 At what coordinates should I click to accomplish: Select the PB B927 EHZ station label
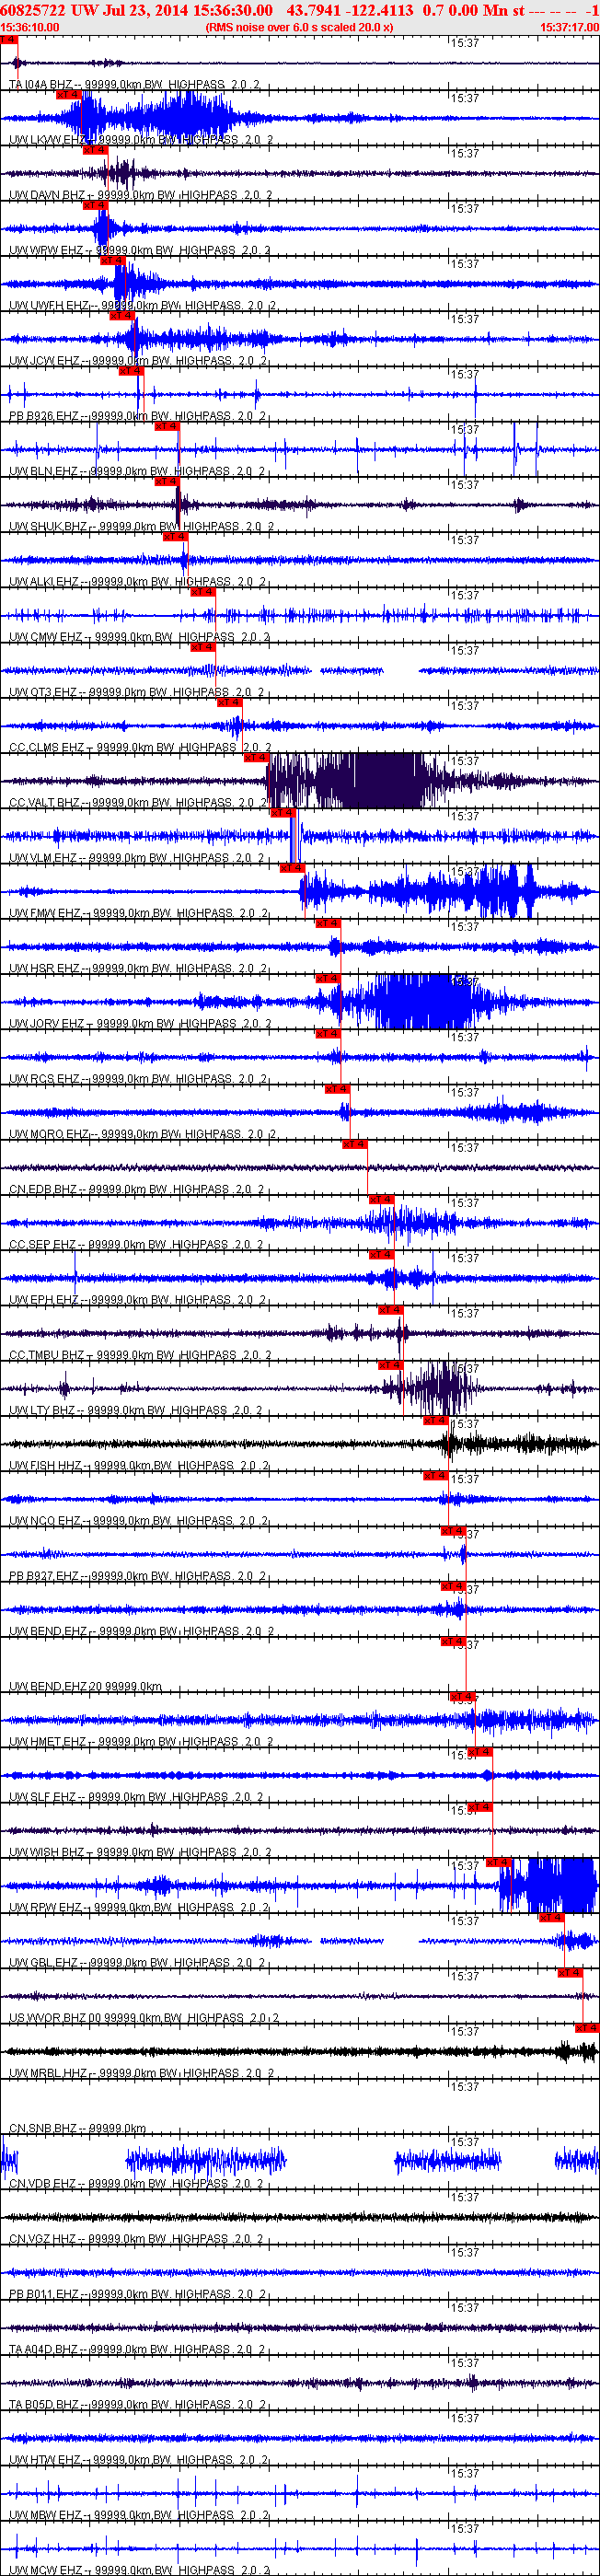[137, 1575]
